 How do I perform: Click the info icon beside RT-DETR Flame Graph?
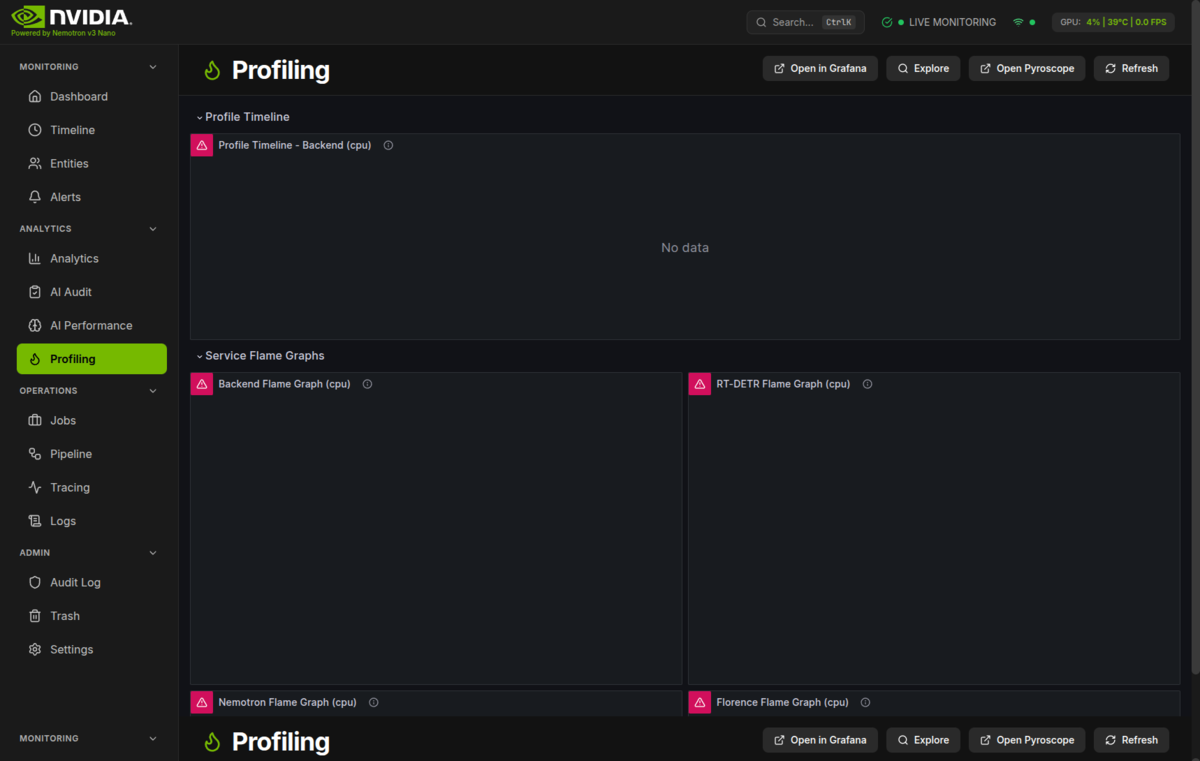867,383
